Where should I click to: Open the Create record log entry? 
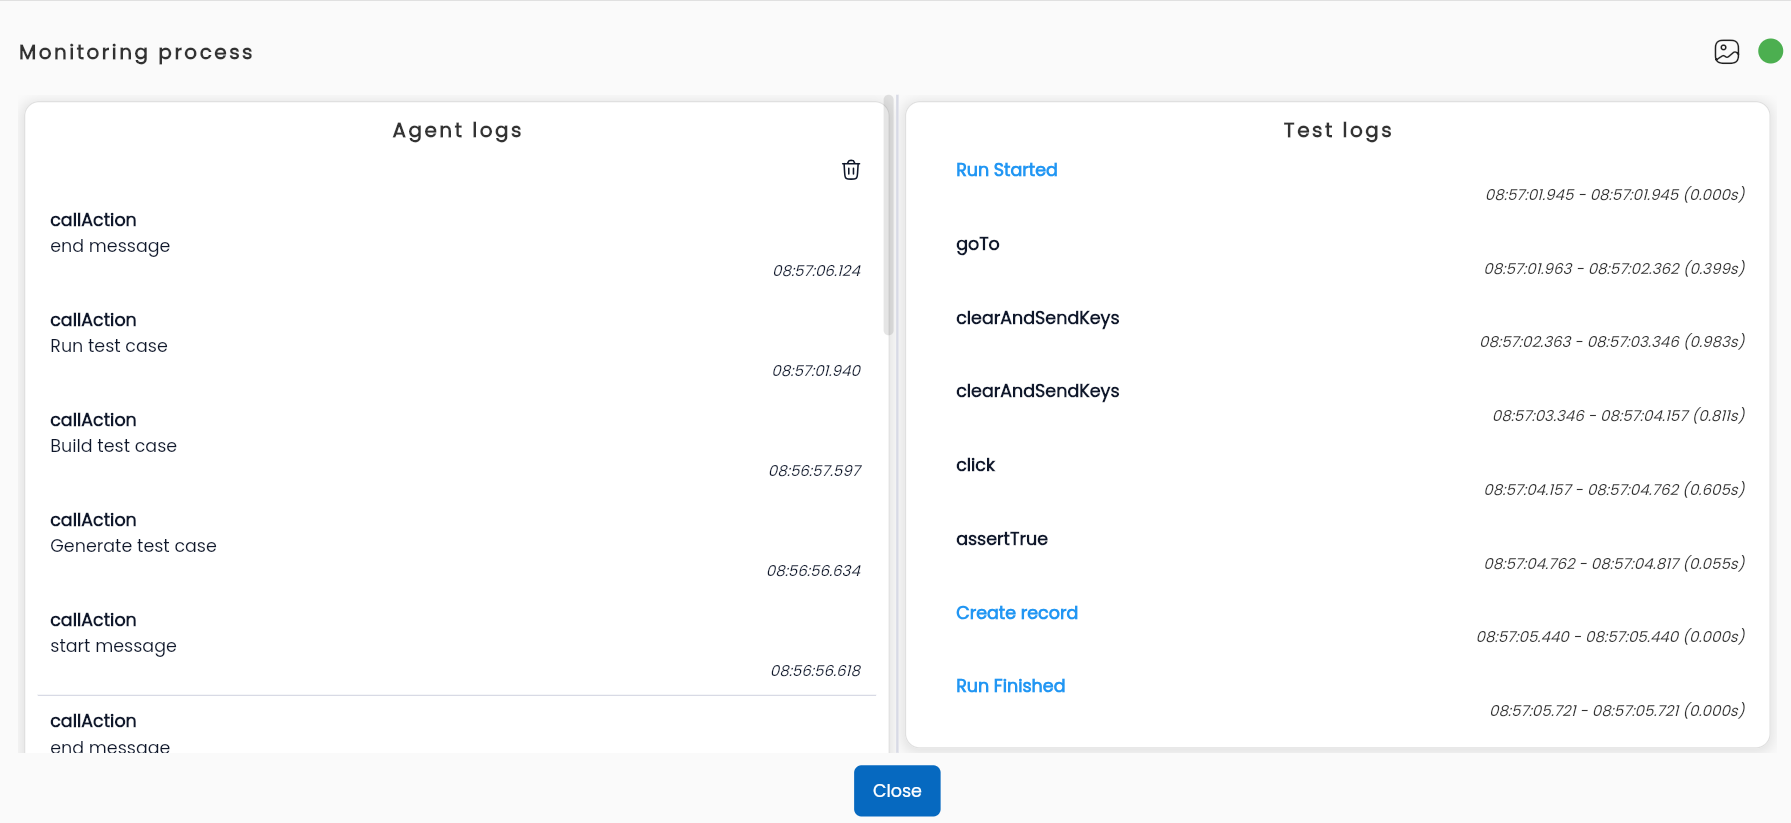pyautogui.click(x=1016, y=613)
